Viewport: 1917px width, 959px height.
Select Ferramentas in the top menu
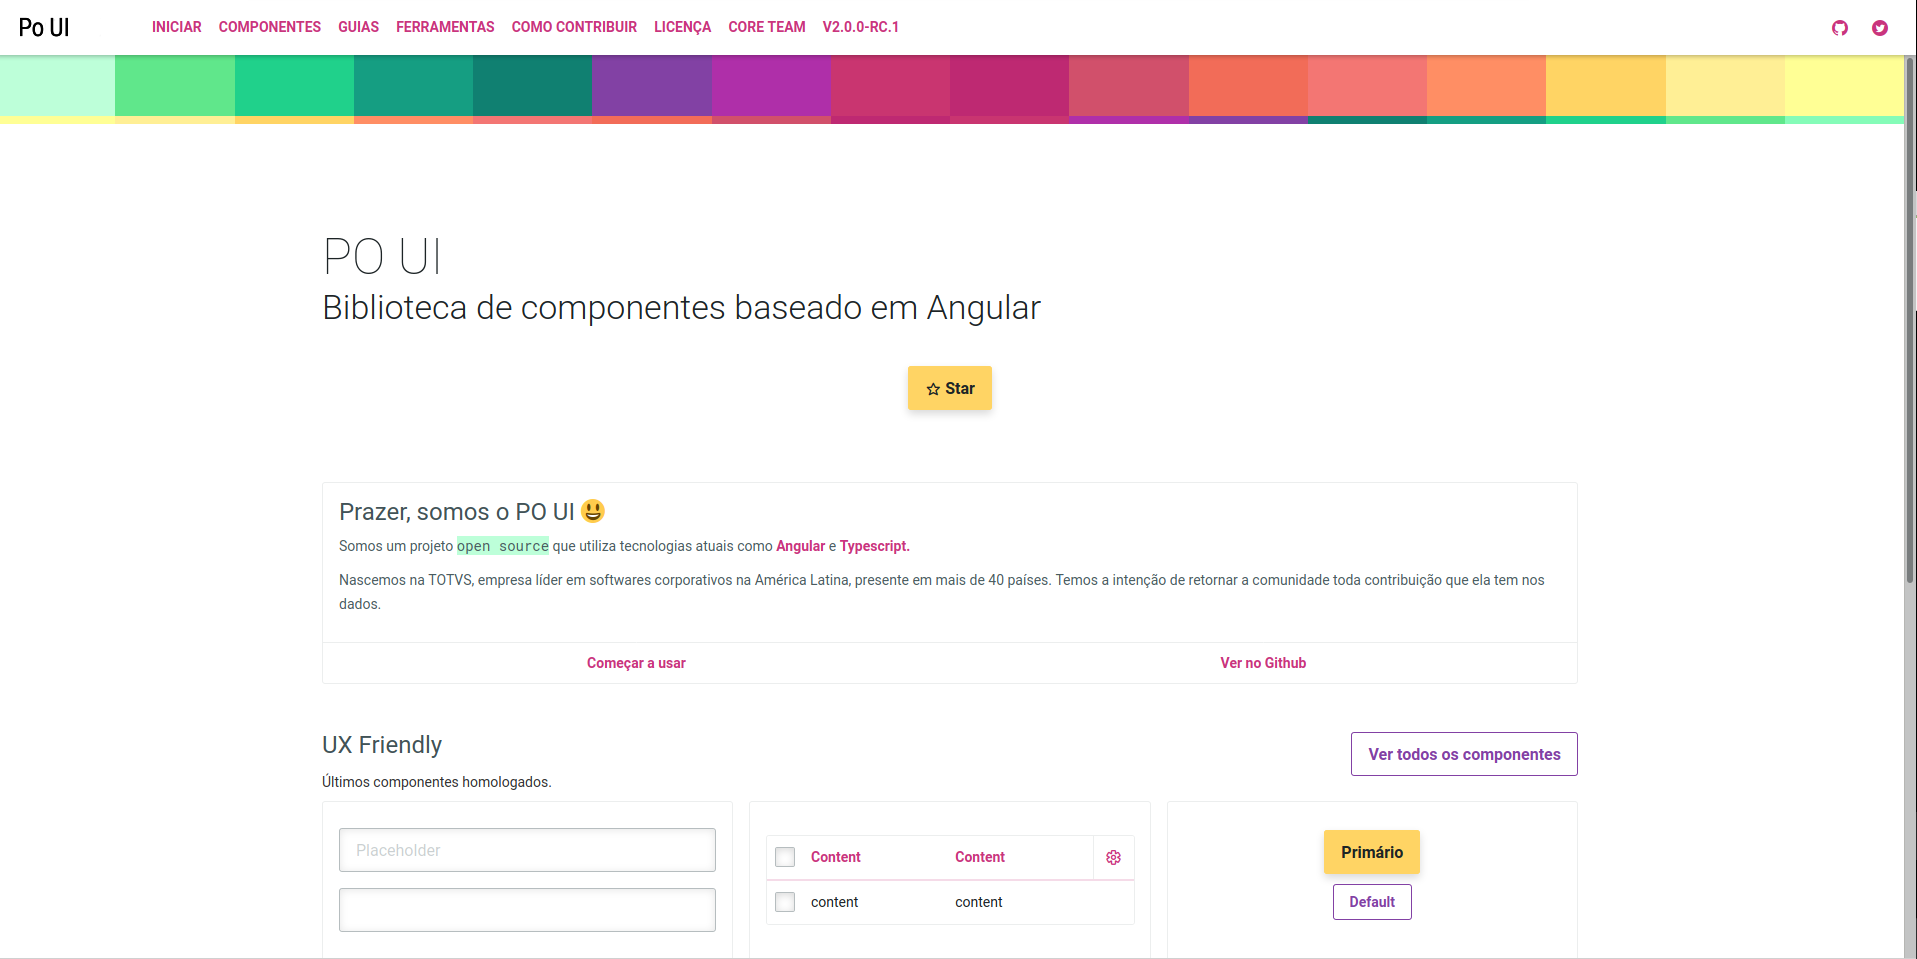click(x=445, y=27)
